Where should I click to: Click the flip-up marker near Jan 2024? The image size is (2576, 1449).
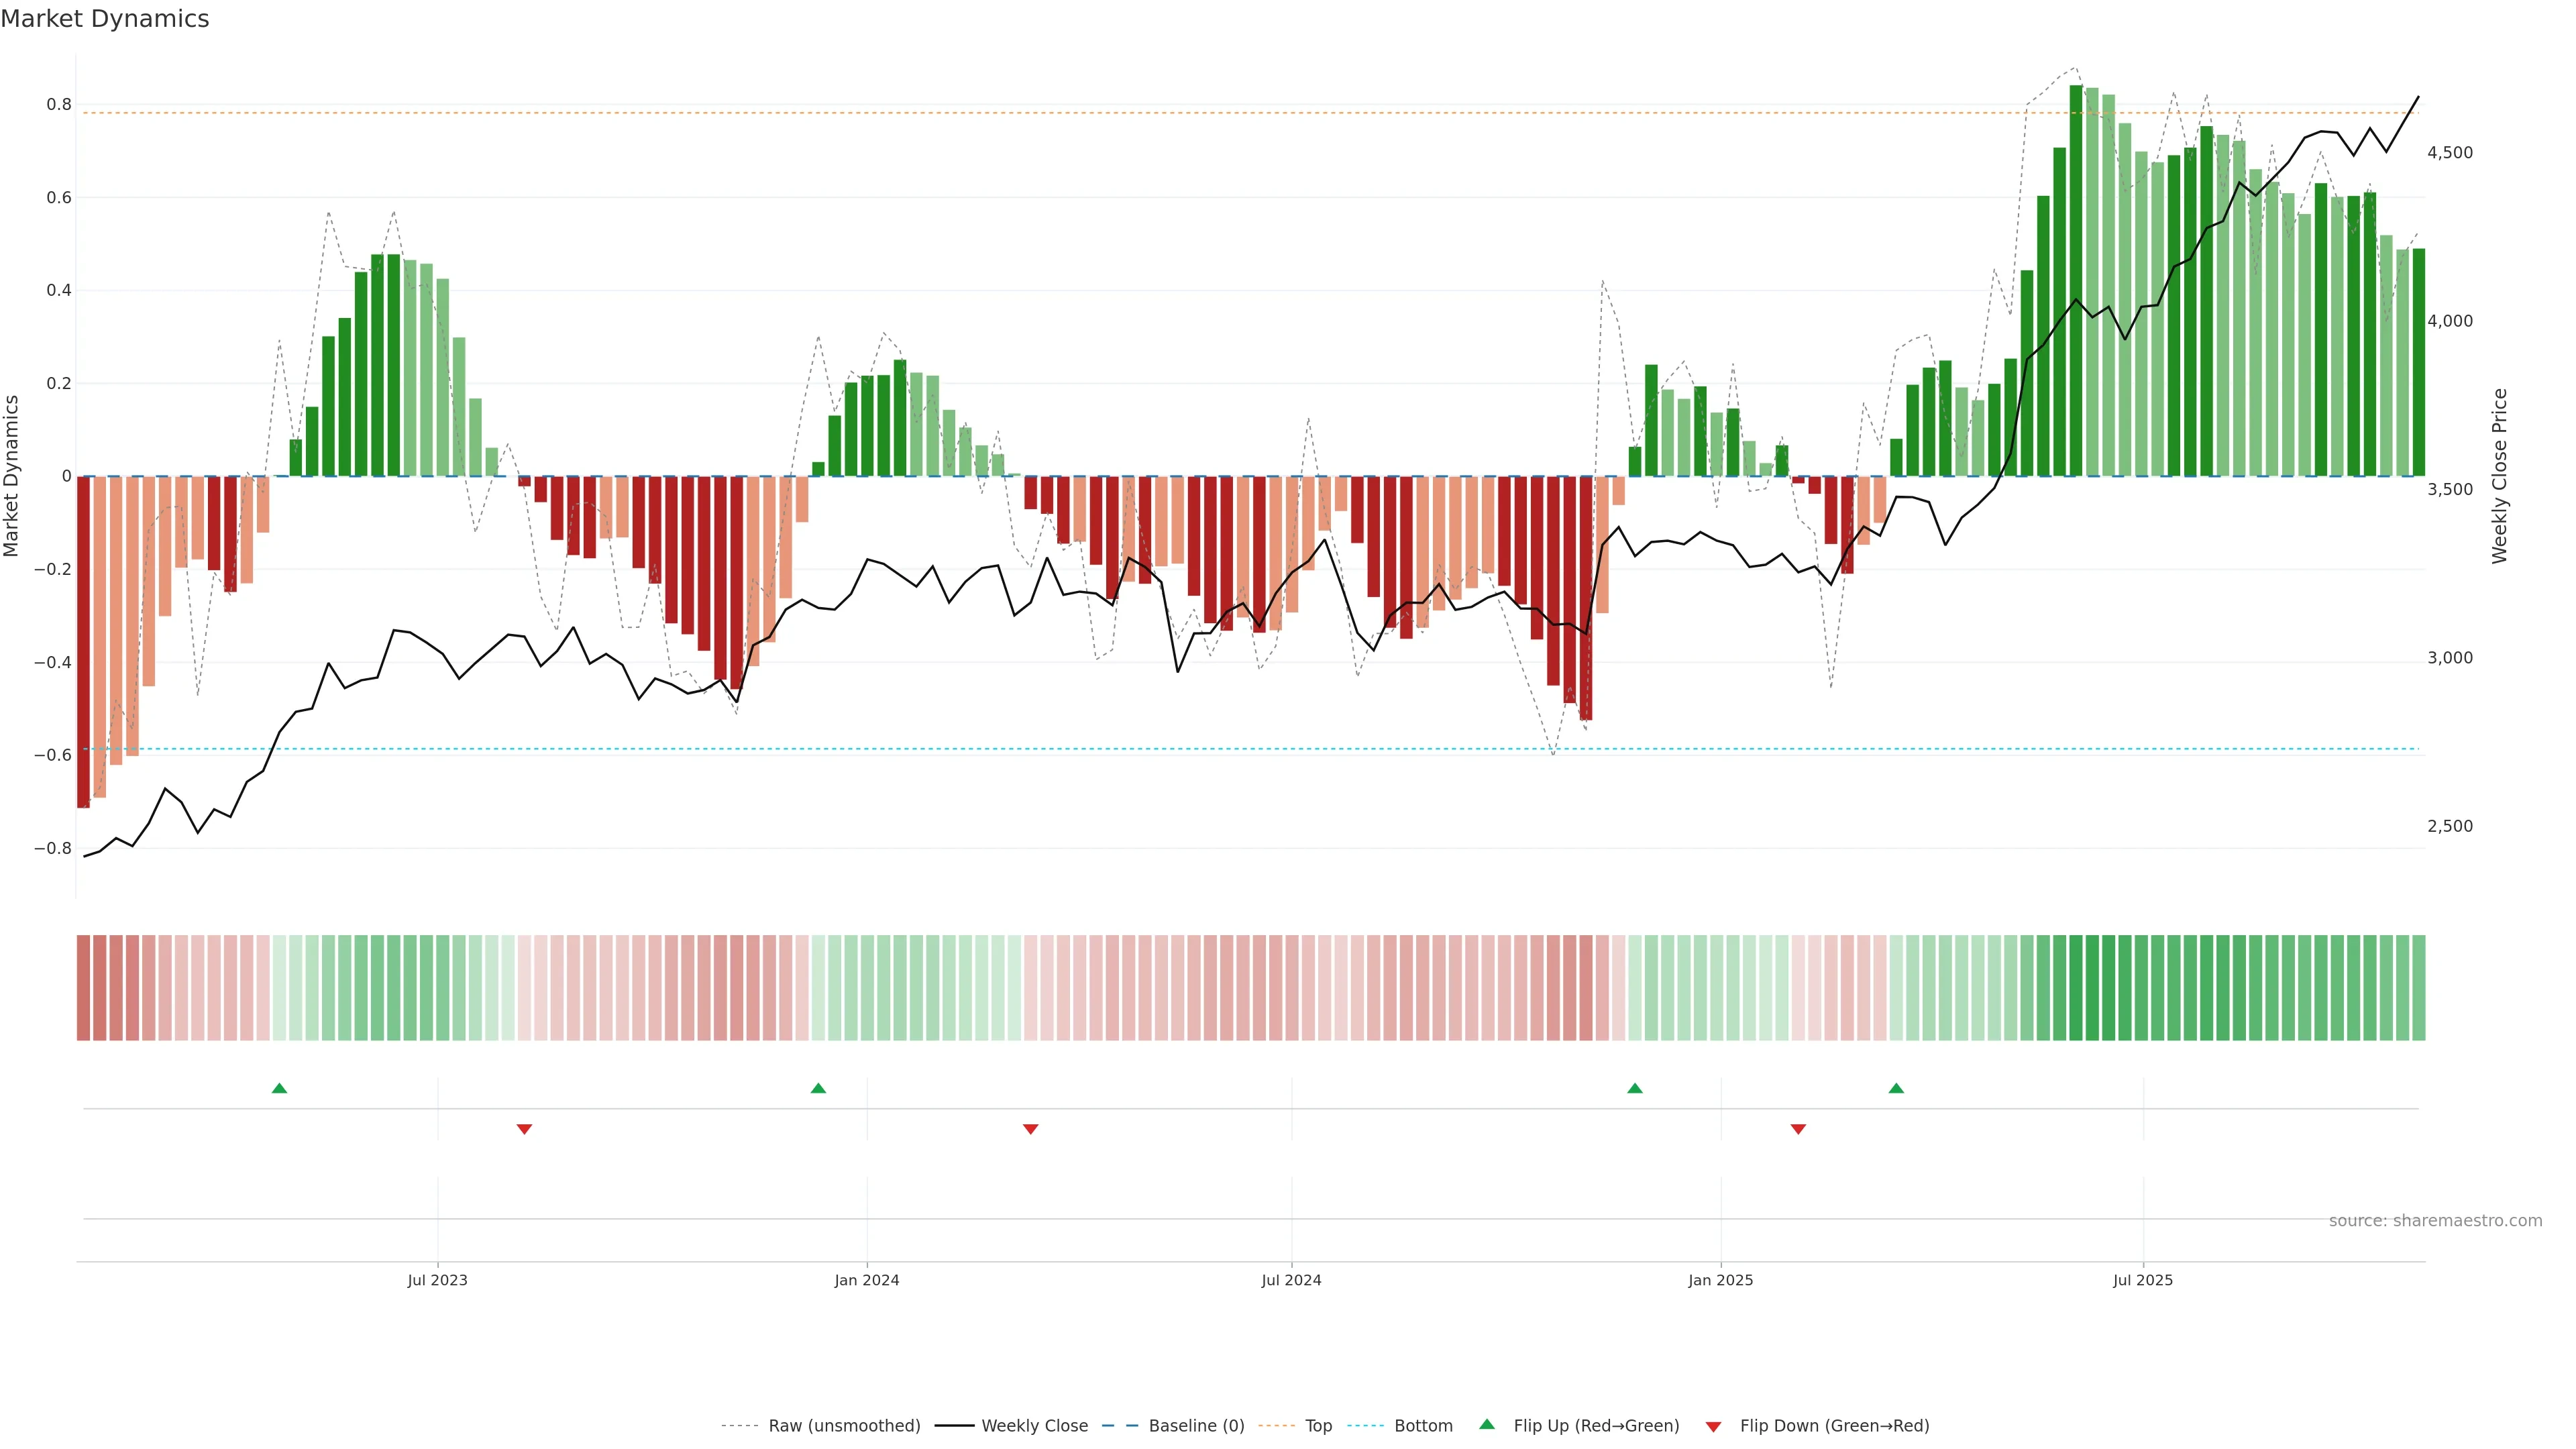coord(818,1088)
